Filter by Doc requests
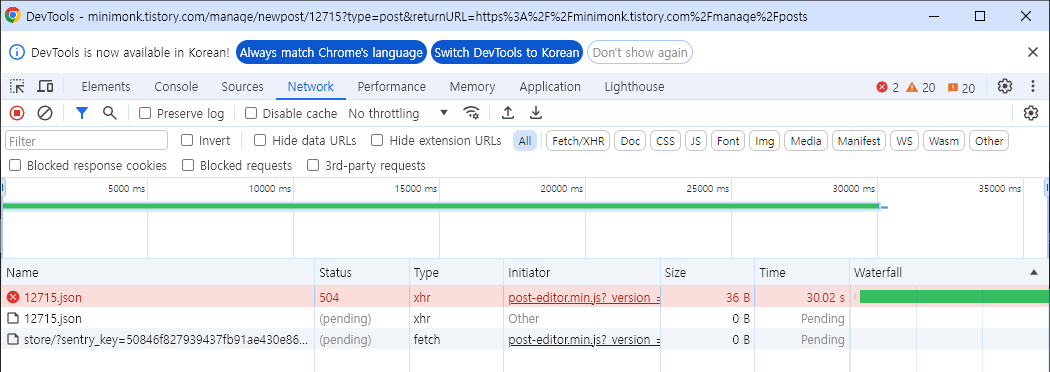Screen dimensions: 1050x372 [630, 141]
